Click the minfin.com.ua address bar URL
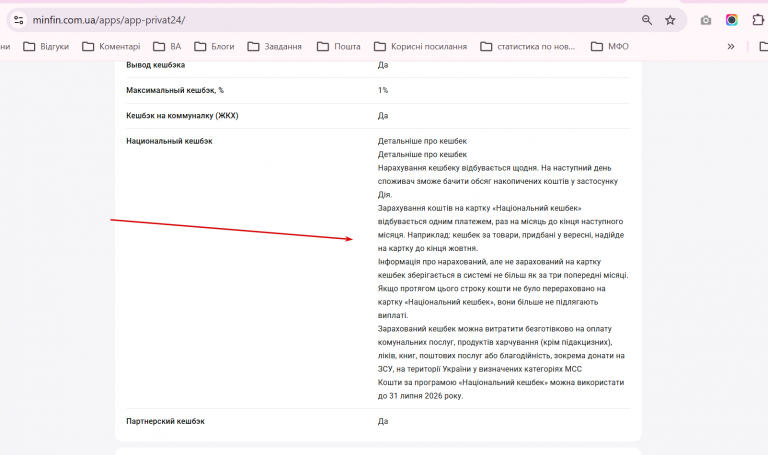Viewport: 768px width, 455px height. (x=109, y=20)
